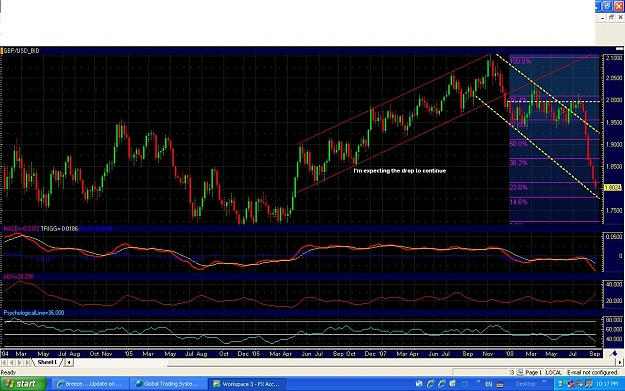The height and width of the screenshot is (391, 625).
Task: Open the Desktop toolbar on the taskbar
Action: click(525, 384)
